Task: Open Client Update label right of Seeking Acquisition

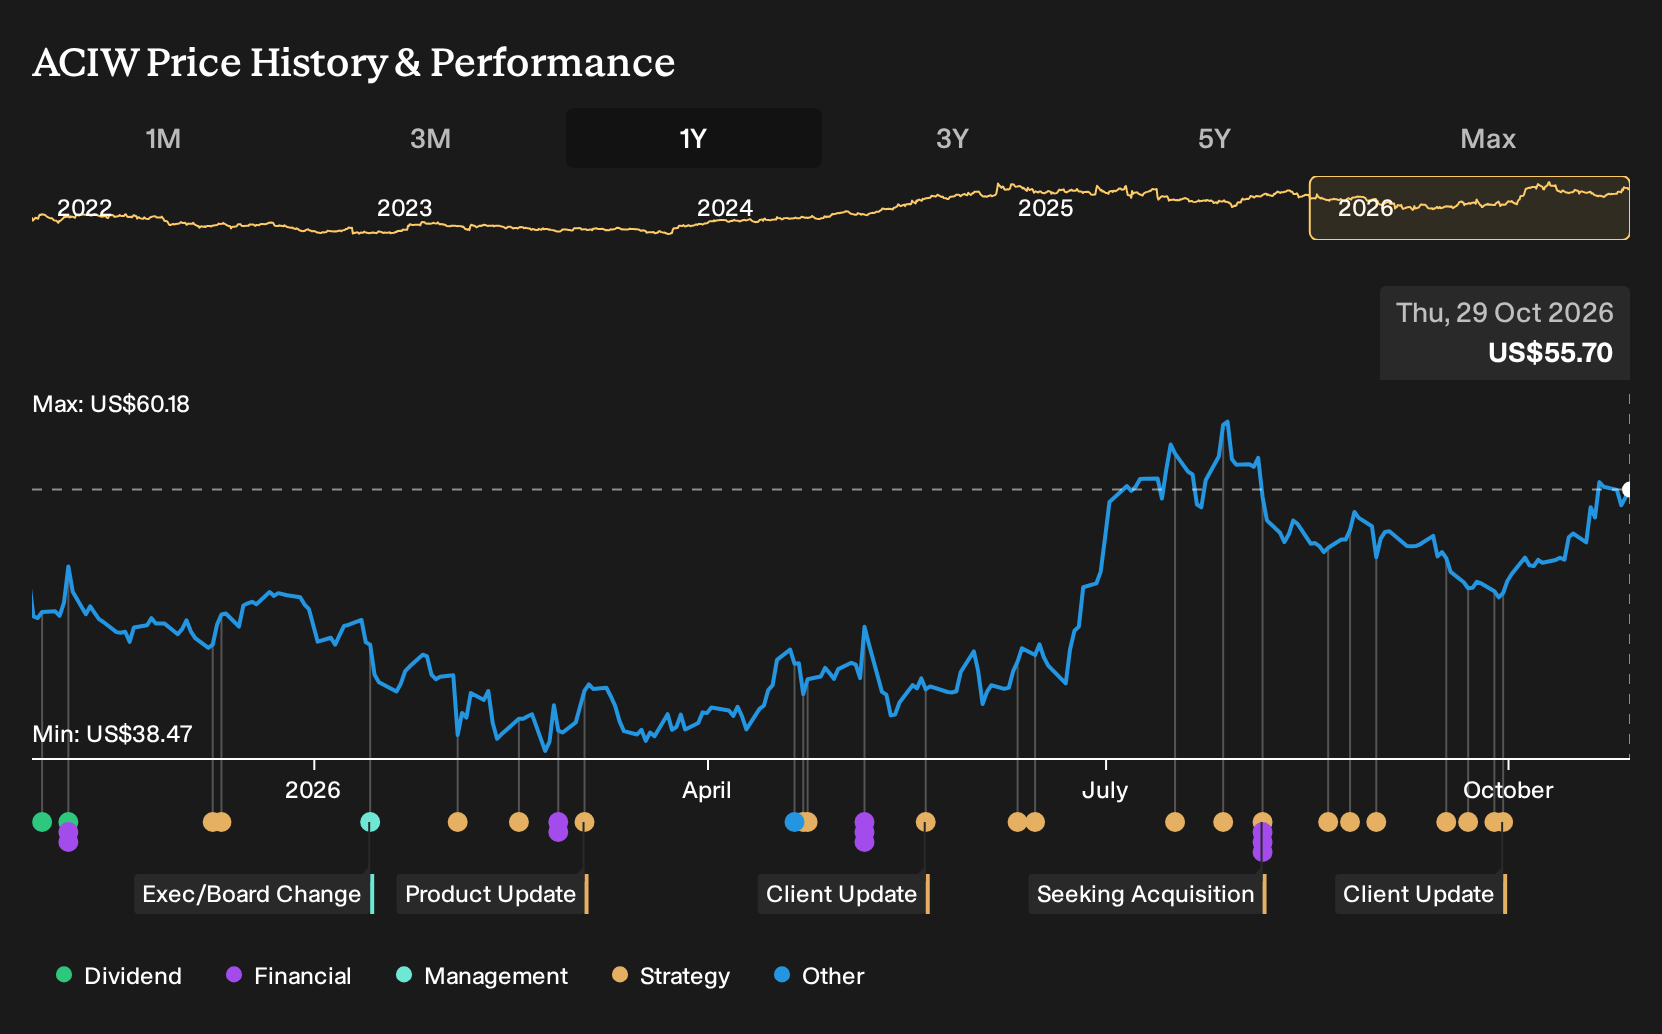Action: [1421, 894]
